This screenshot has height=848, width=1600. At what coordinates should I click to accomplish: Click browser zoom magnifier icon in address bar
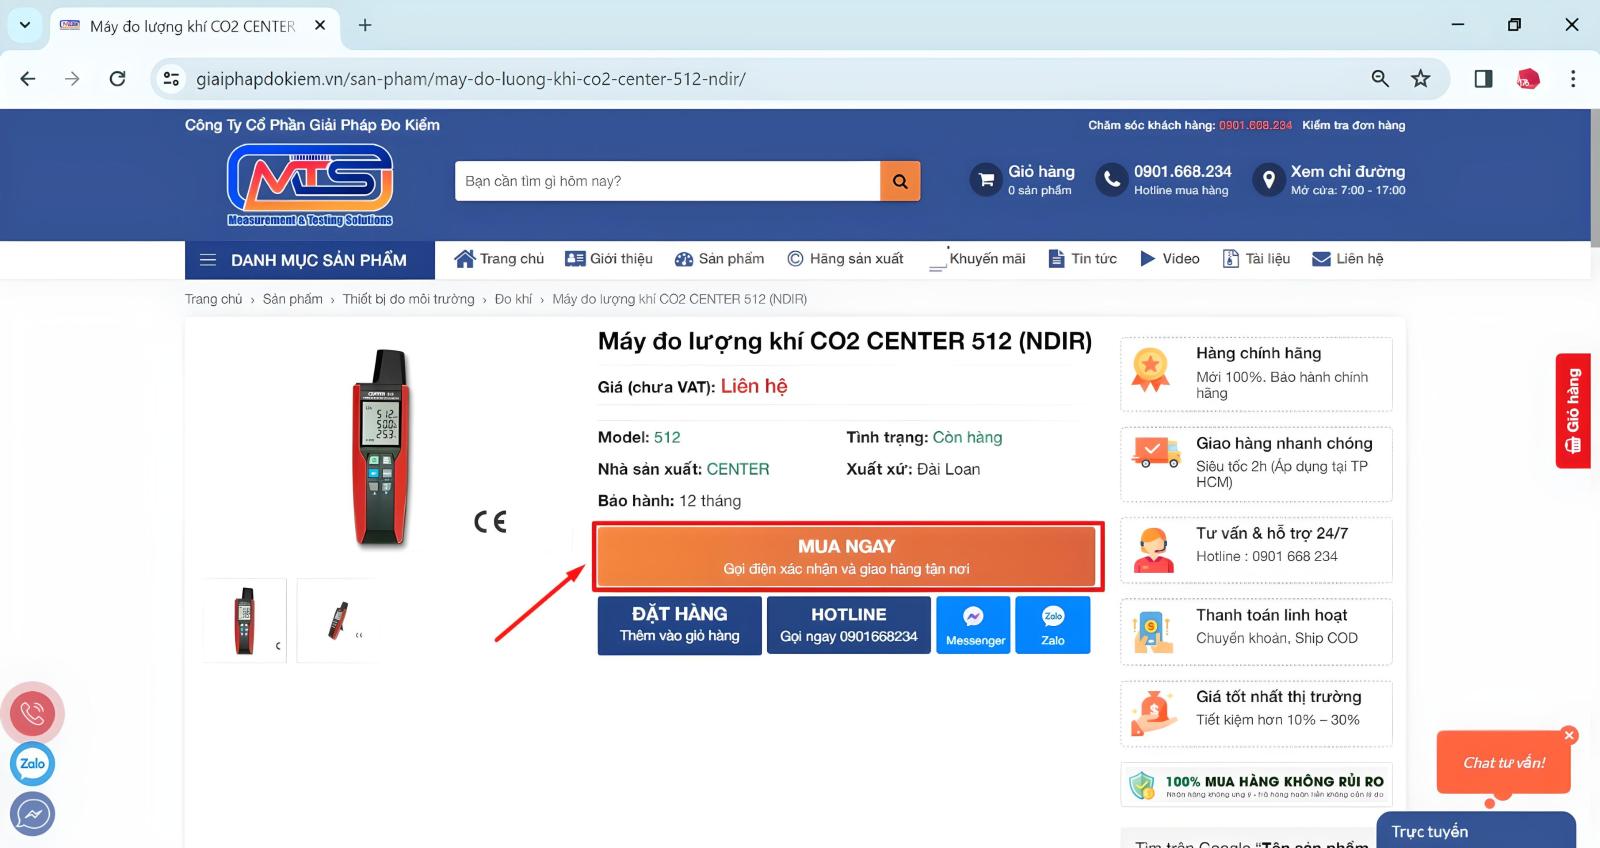pyautogui.click(x=1380, y=78)
